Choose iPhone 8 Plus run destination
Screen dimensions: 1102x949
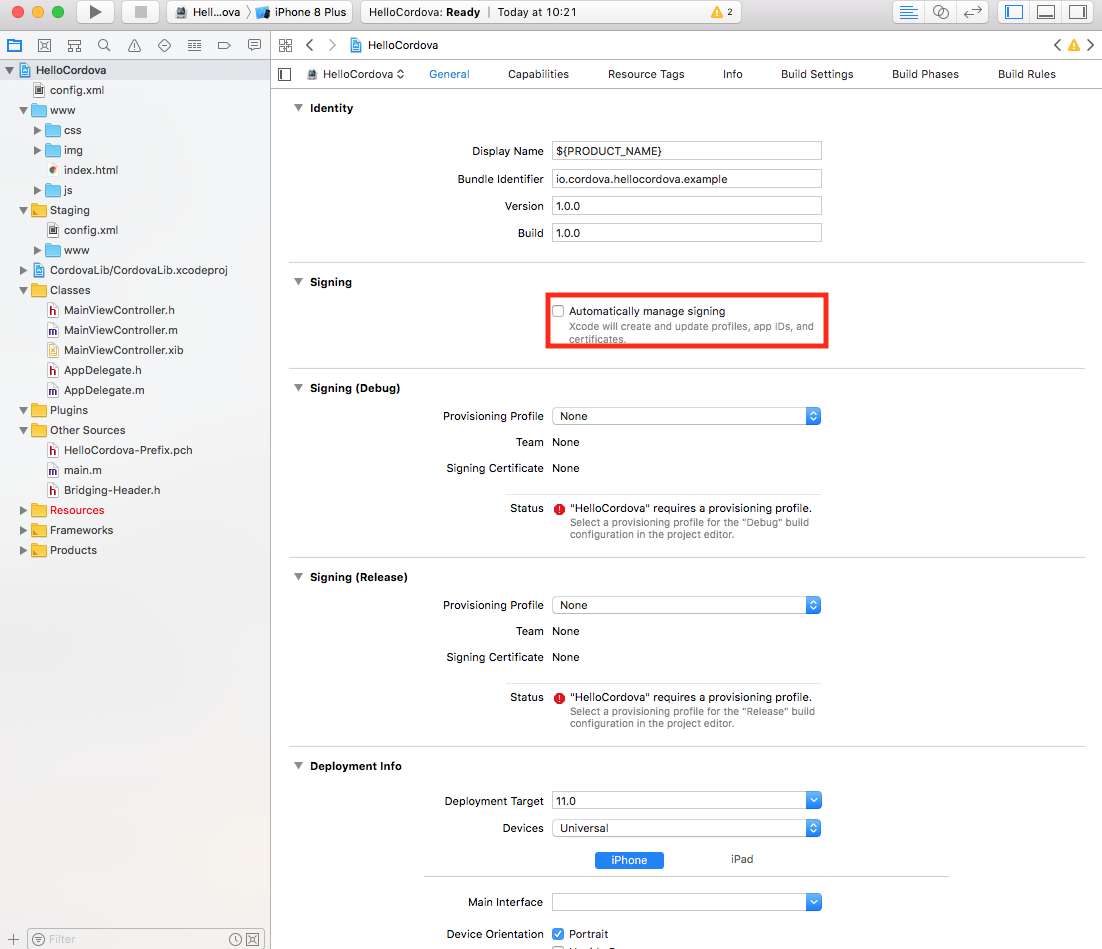click(x=302, y=12)
